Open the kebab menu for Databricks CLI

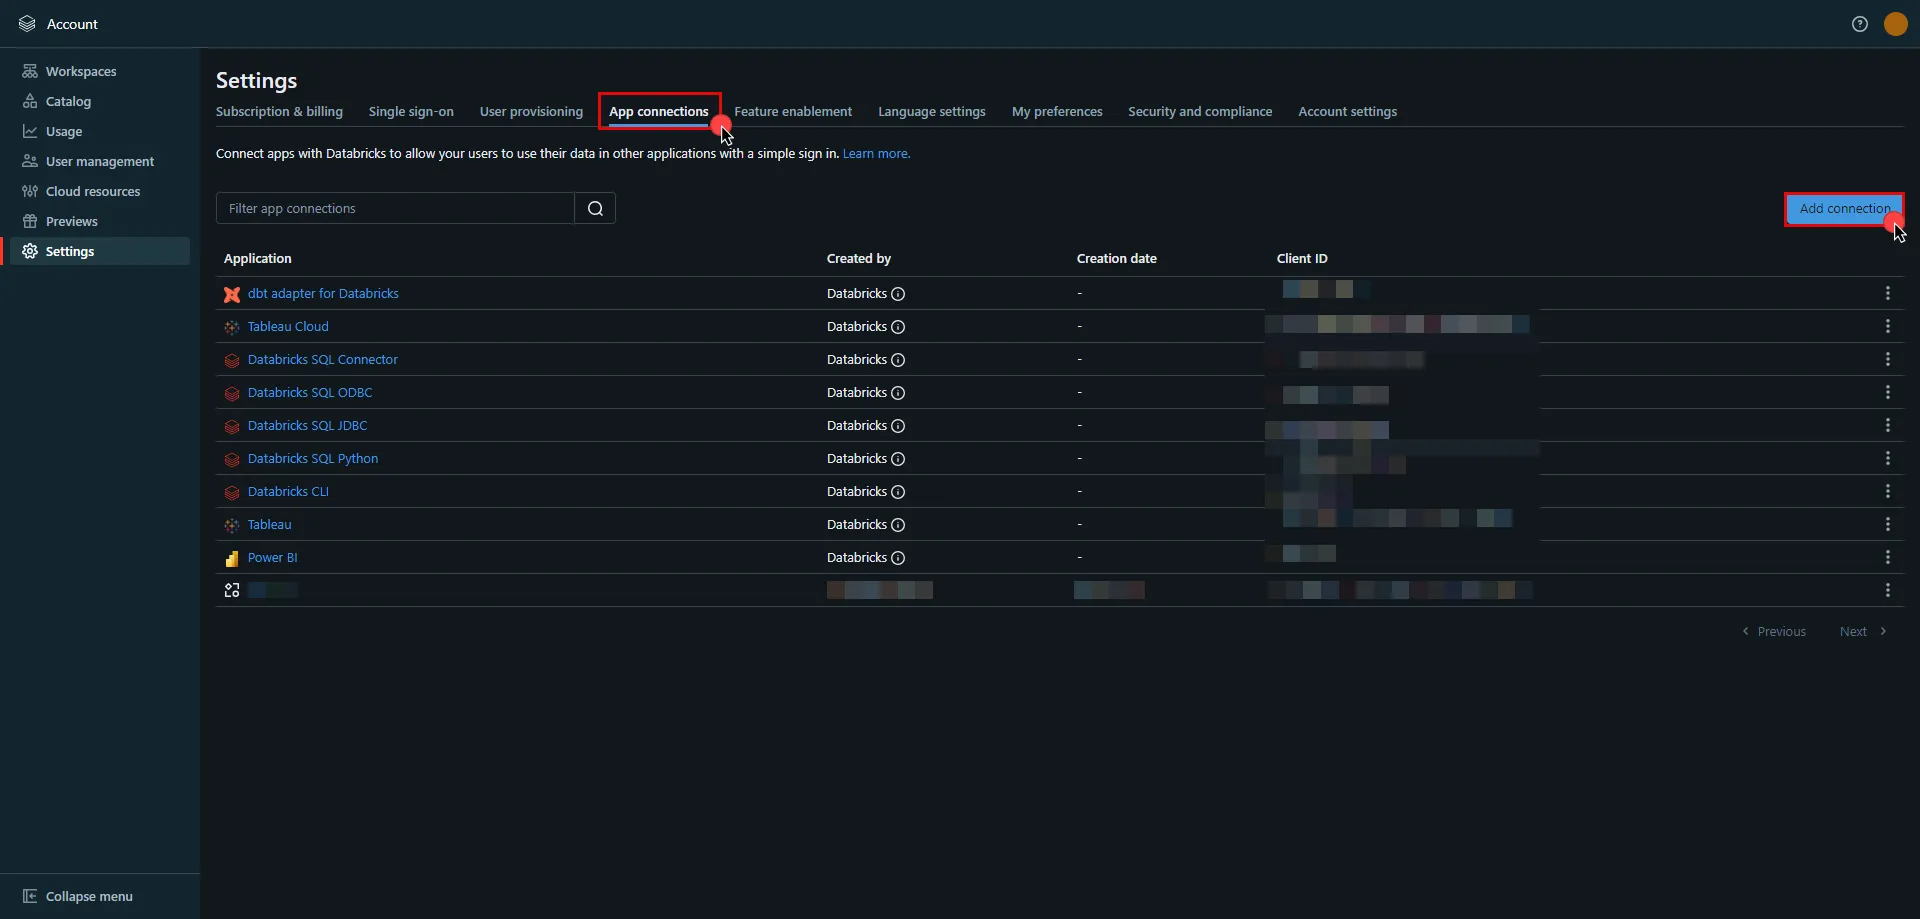(x=1889, y=491)
